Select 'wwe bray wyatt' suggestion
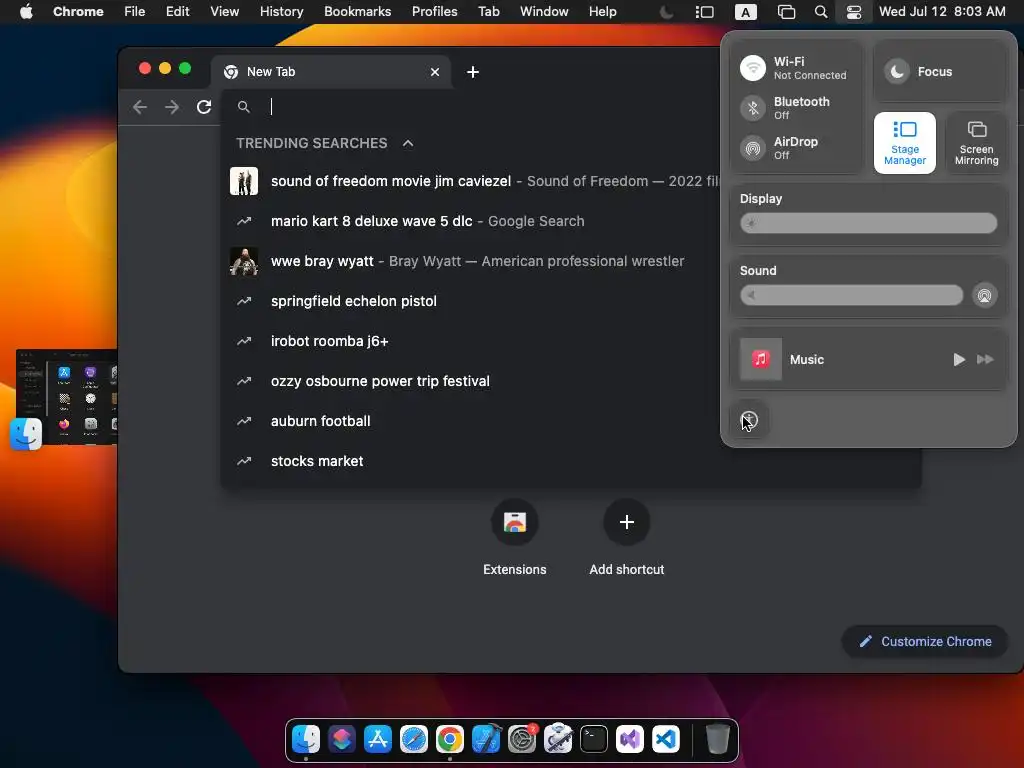This screenshot has height=768, width=1024. [470, 261]
